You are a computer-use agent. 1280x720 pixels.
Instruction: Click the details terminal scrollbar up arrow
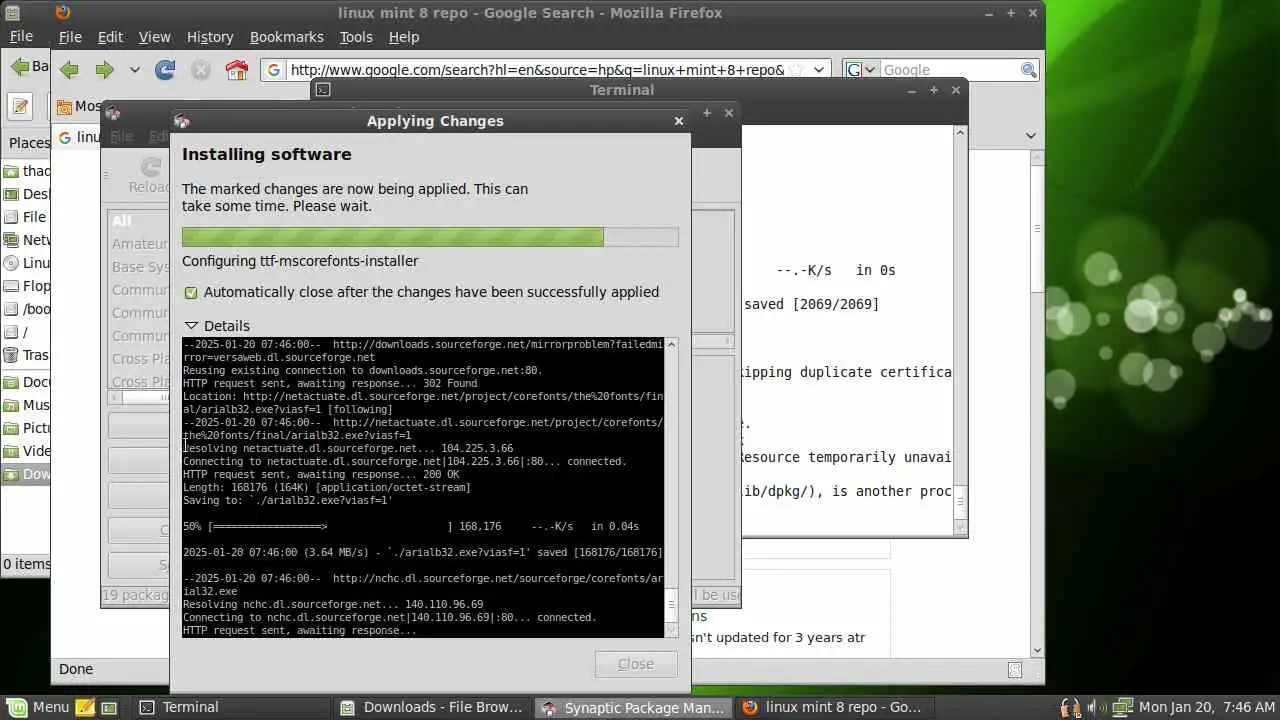[x=671, y=345]
